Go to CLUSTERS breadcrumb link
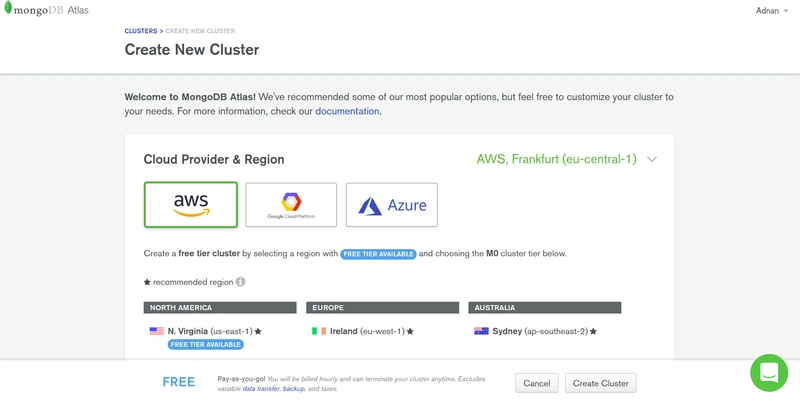The height and width of the screenshot is (404, 800). (141, 31)
